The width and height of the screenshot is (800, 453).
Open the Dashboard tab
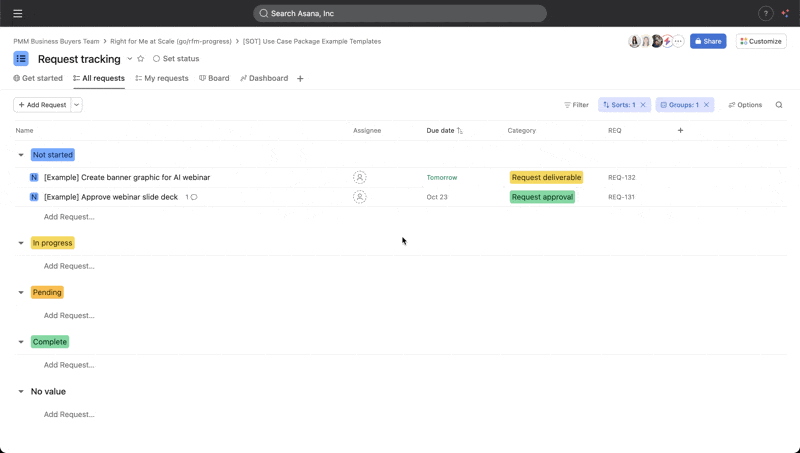264,78
